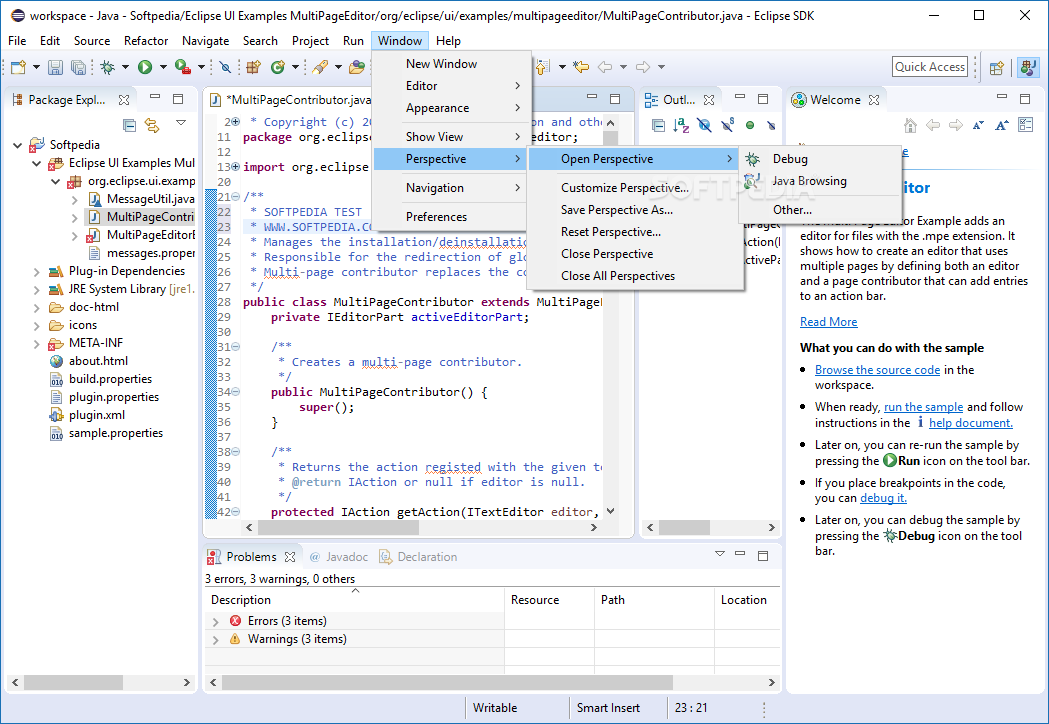Click the Forward navigation arrow in main toolbar

click(x=643, y=67)
